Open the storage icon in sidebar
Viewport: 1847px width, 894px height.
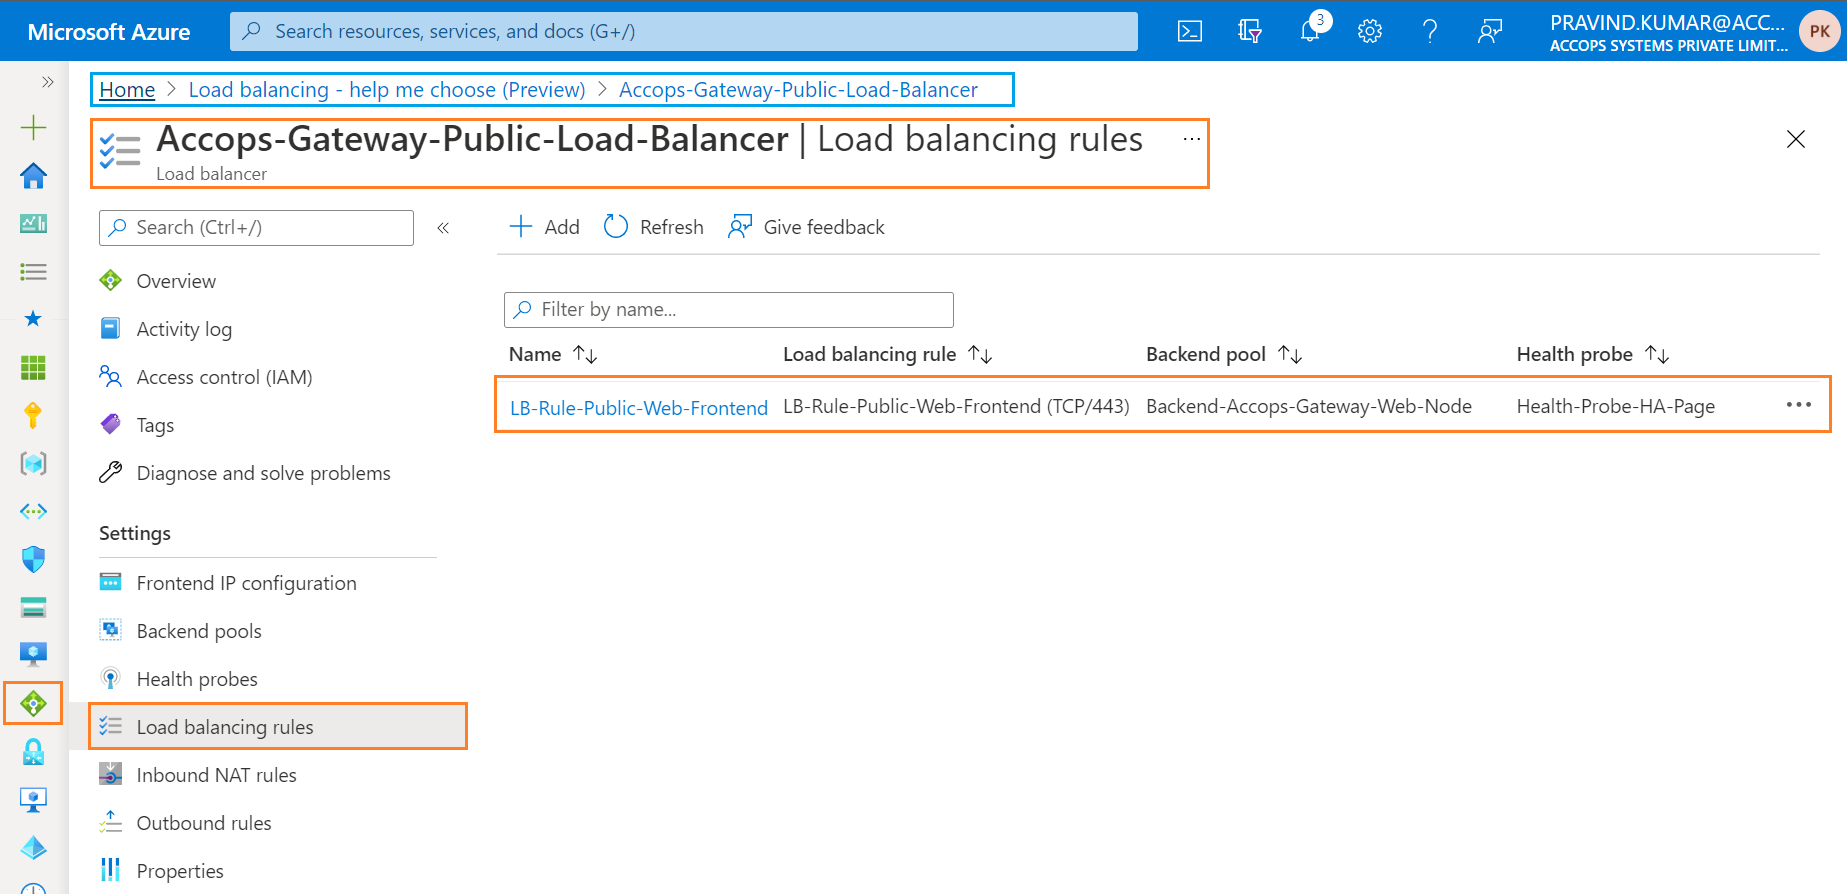coord(33,607)
